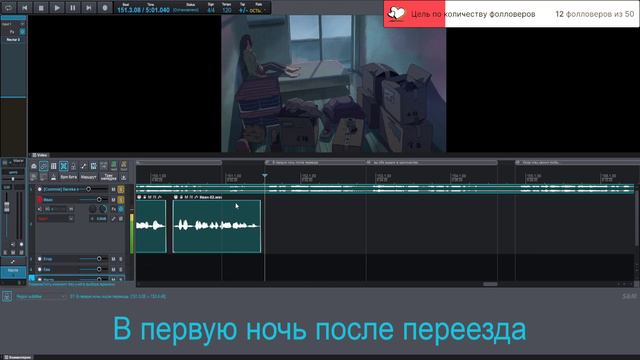Open the Fx button above Nectar 3
This screenshot has width=640, height=360.
click(12, 31)
